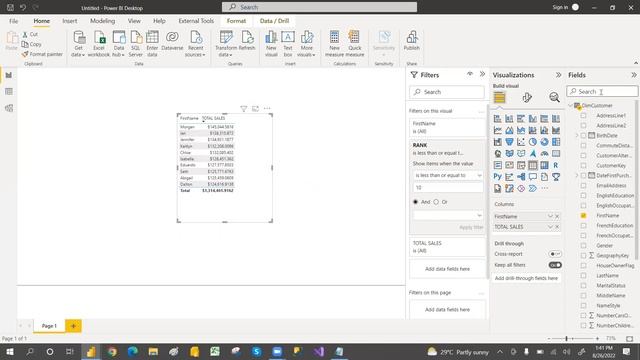Open the Analytics magnifier tab

click(554, 98)
